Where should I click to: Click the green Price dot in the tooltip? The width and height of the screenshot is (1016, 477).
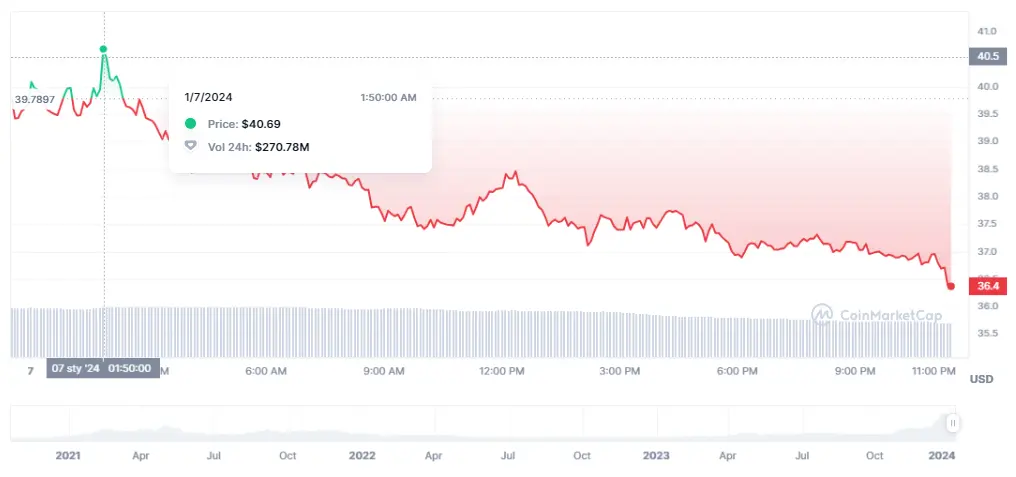click(191, 123)
